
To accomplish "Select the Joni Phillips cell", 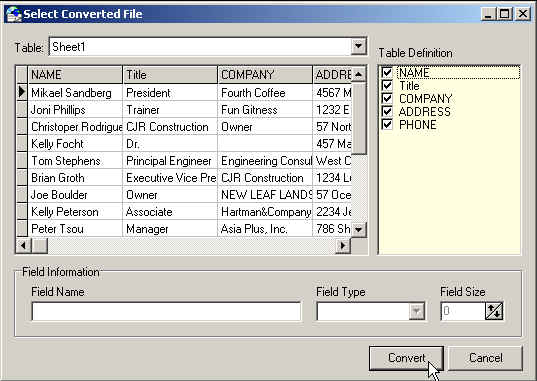I will point(75,110).
